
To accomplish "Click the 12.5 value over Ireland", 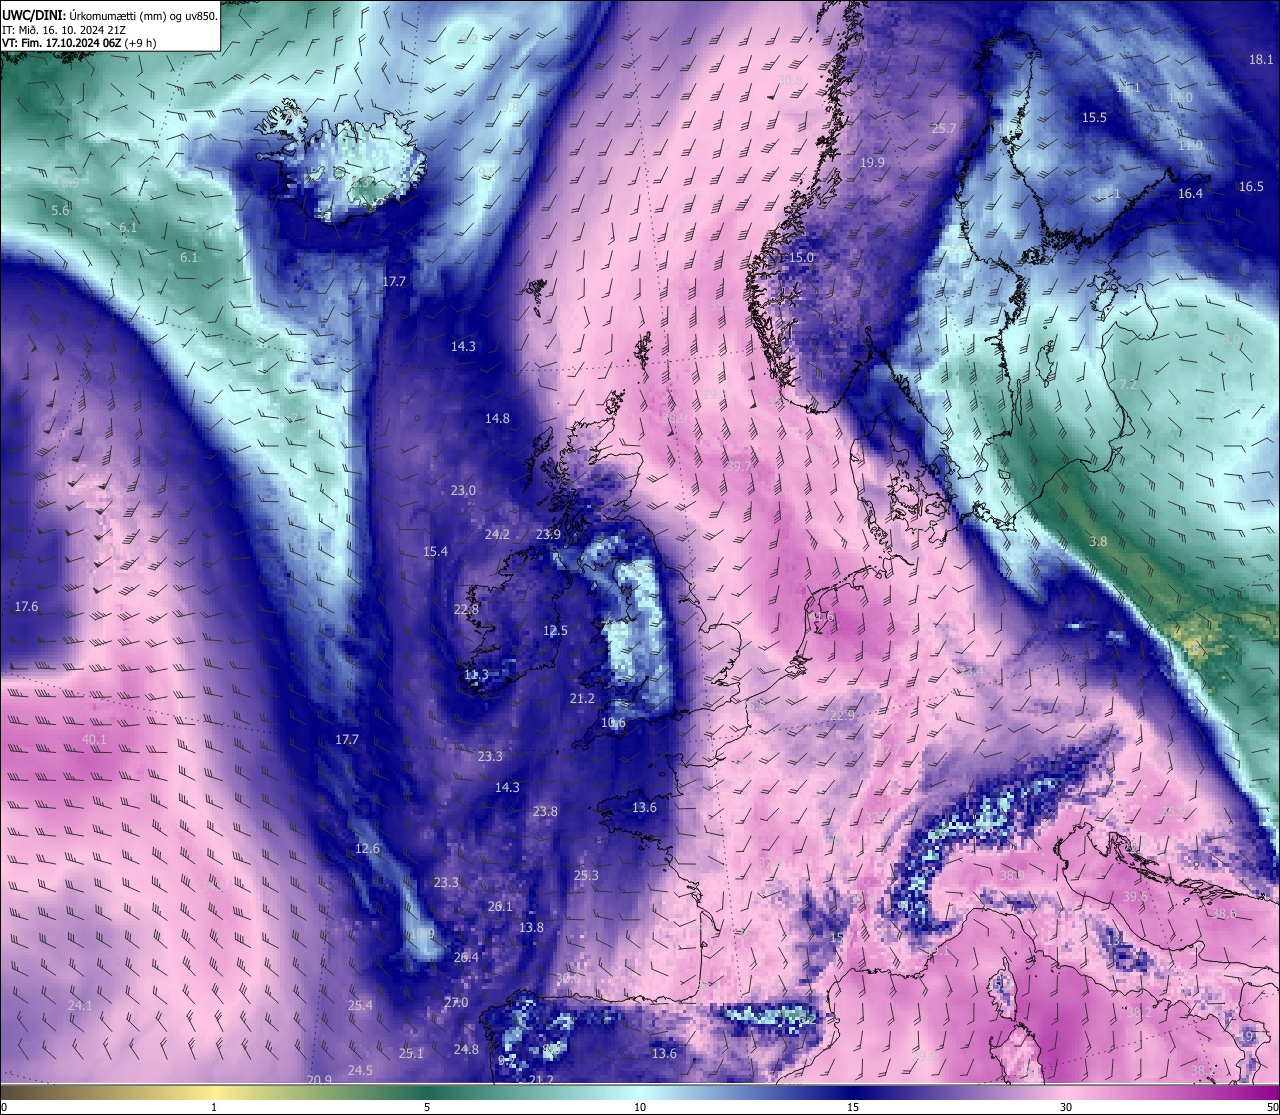I will point(555,631).
